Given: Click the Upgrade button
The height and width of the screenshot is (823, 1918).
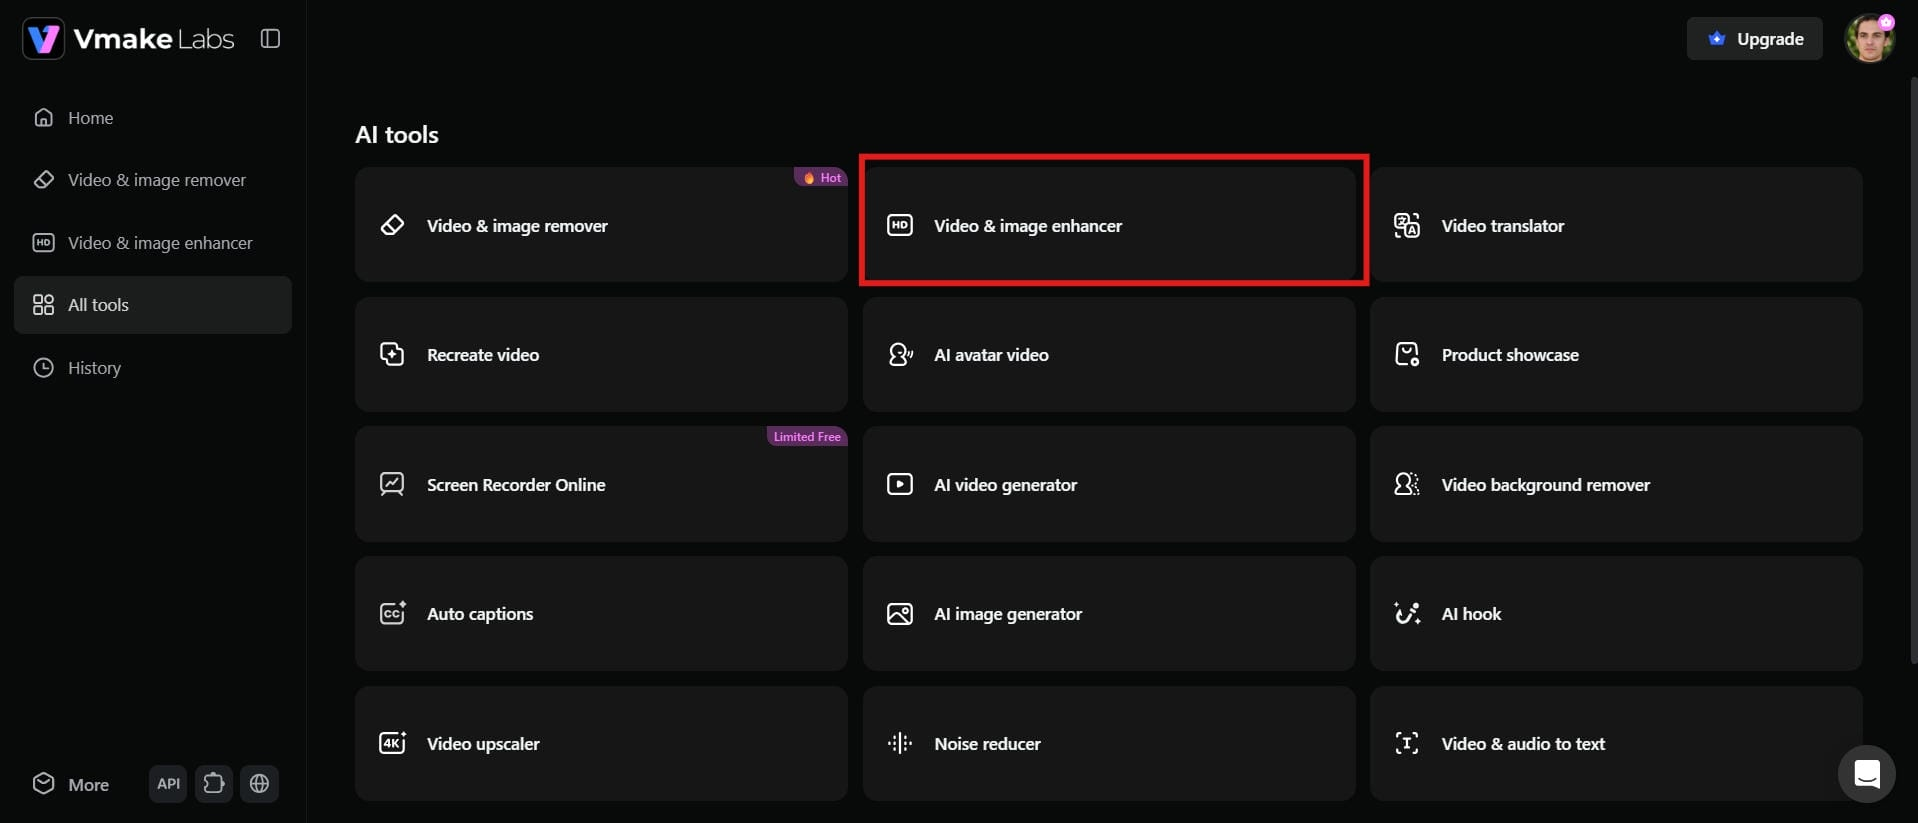Looking at the screenshot, I should [x=1755, y=39].
